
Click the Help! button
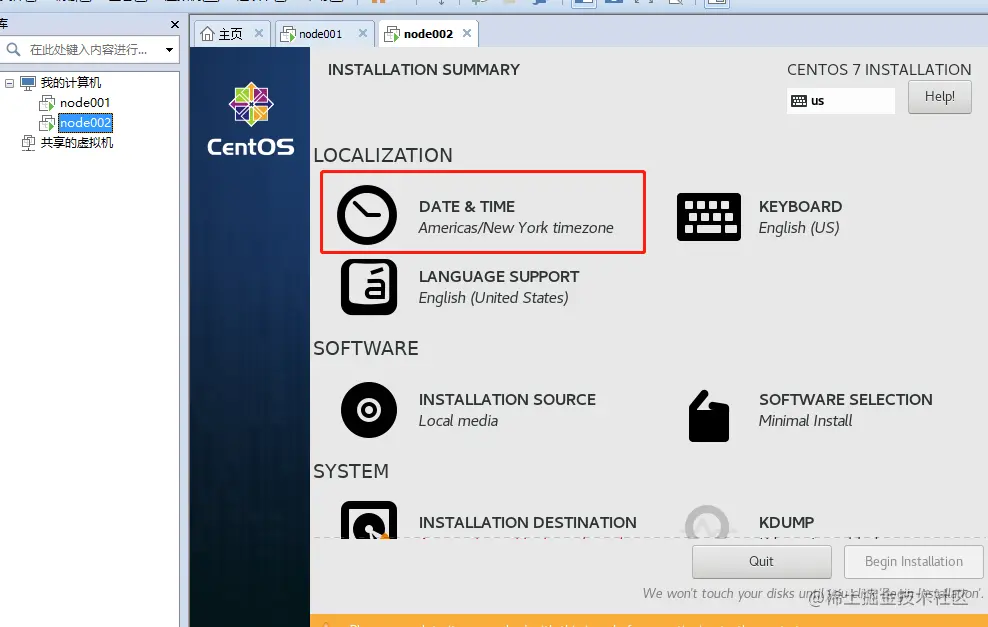[x=939, y=96]
